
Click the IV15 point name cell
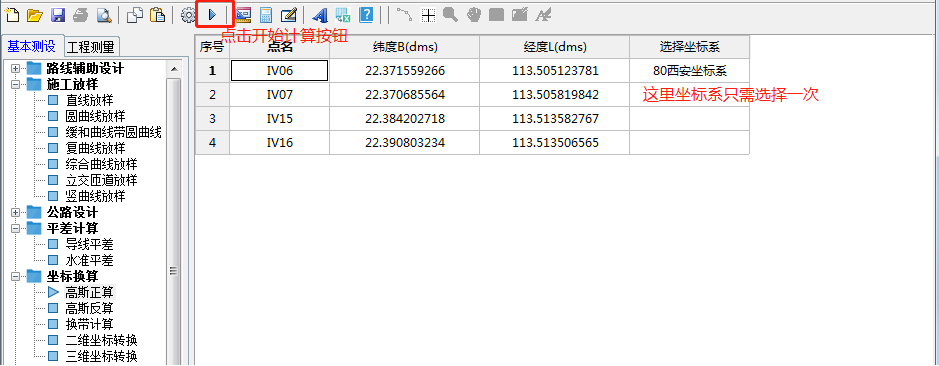pos(280,119)
